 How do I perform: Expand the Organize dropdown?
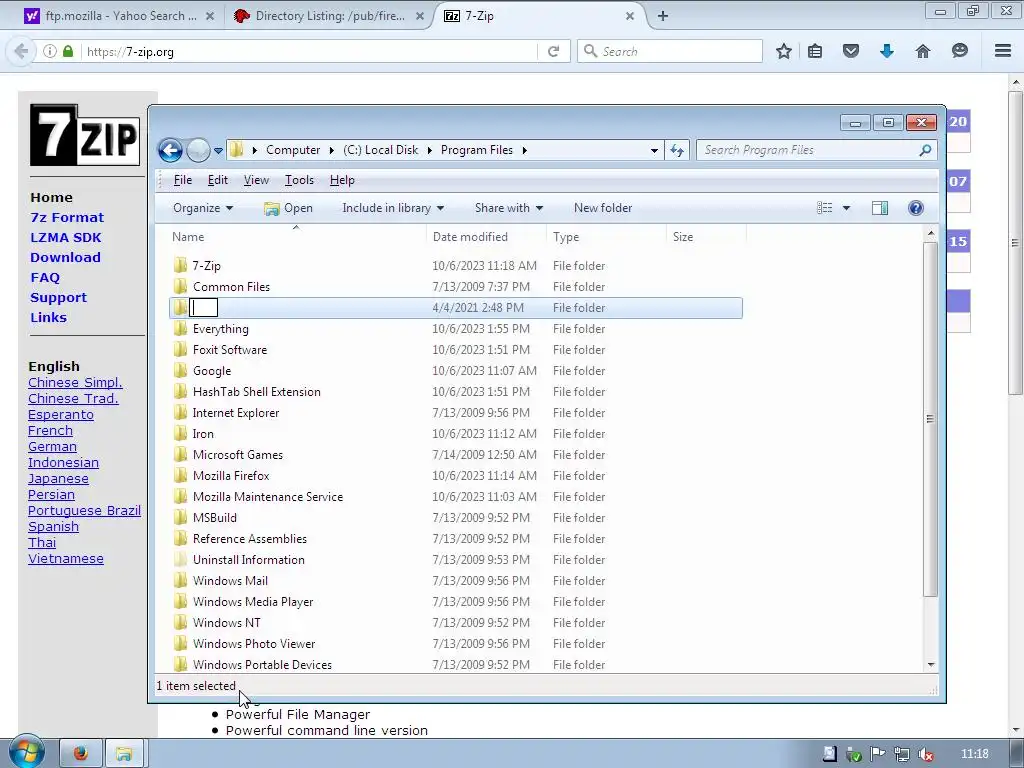click(202, 208)
